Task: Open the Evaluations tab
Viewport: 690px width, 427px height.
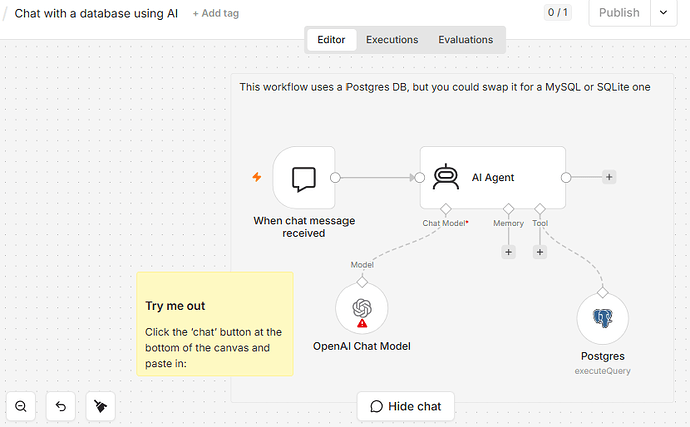Action: pos(466,40)
